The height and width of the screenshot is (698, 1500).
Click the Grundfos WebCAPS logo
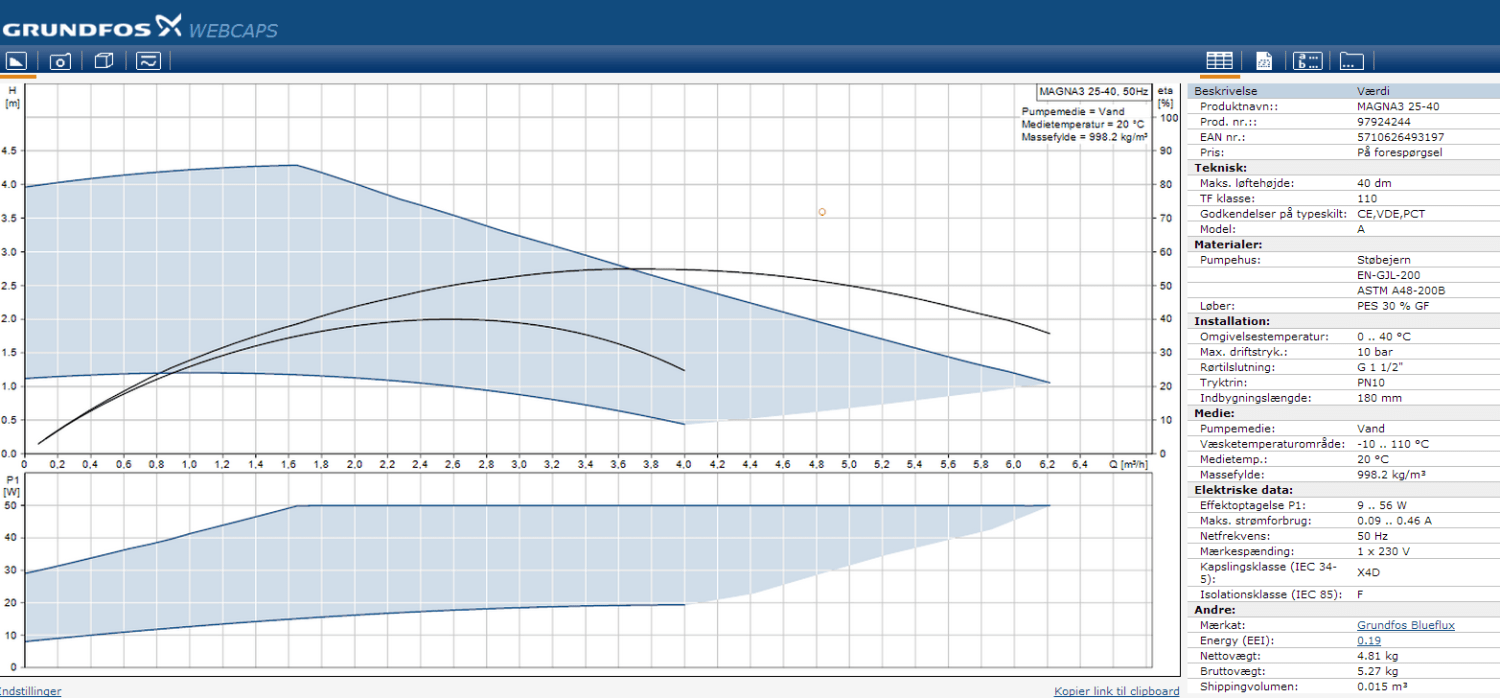140,25
